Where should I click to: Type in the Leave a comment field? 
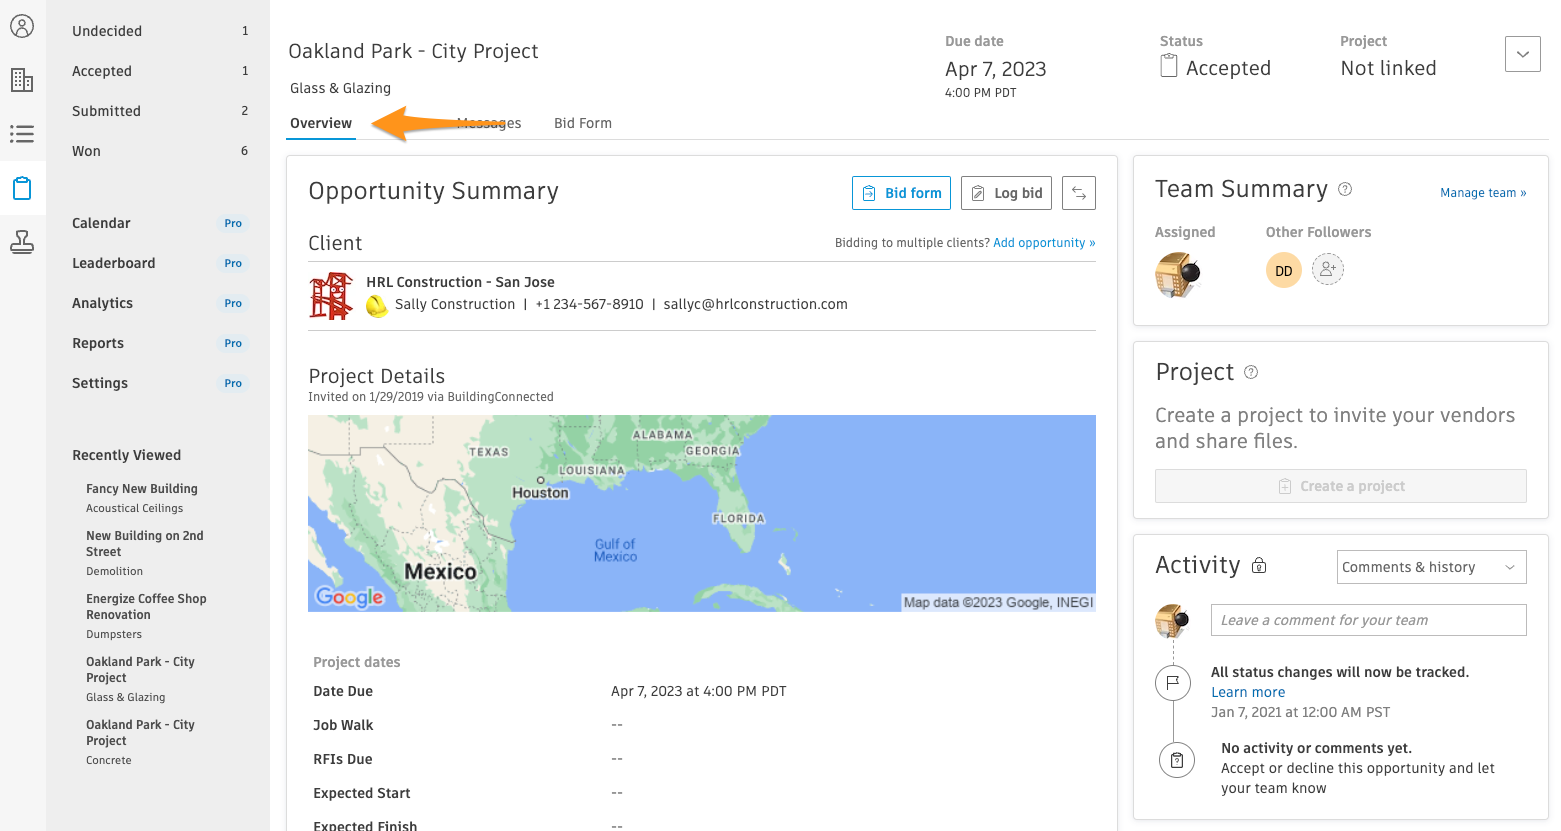[1367, 620]
